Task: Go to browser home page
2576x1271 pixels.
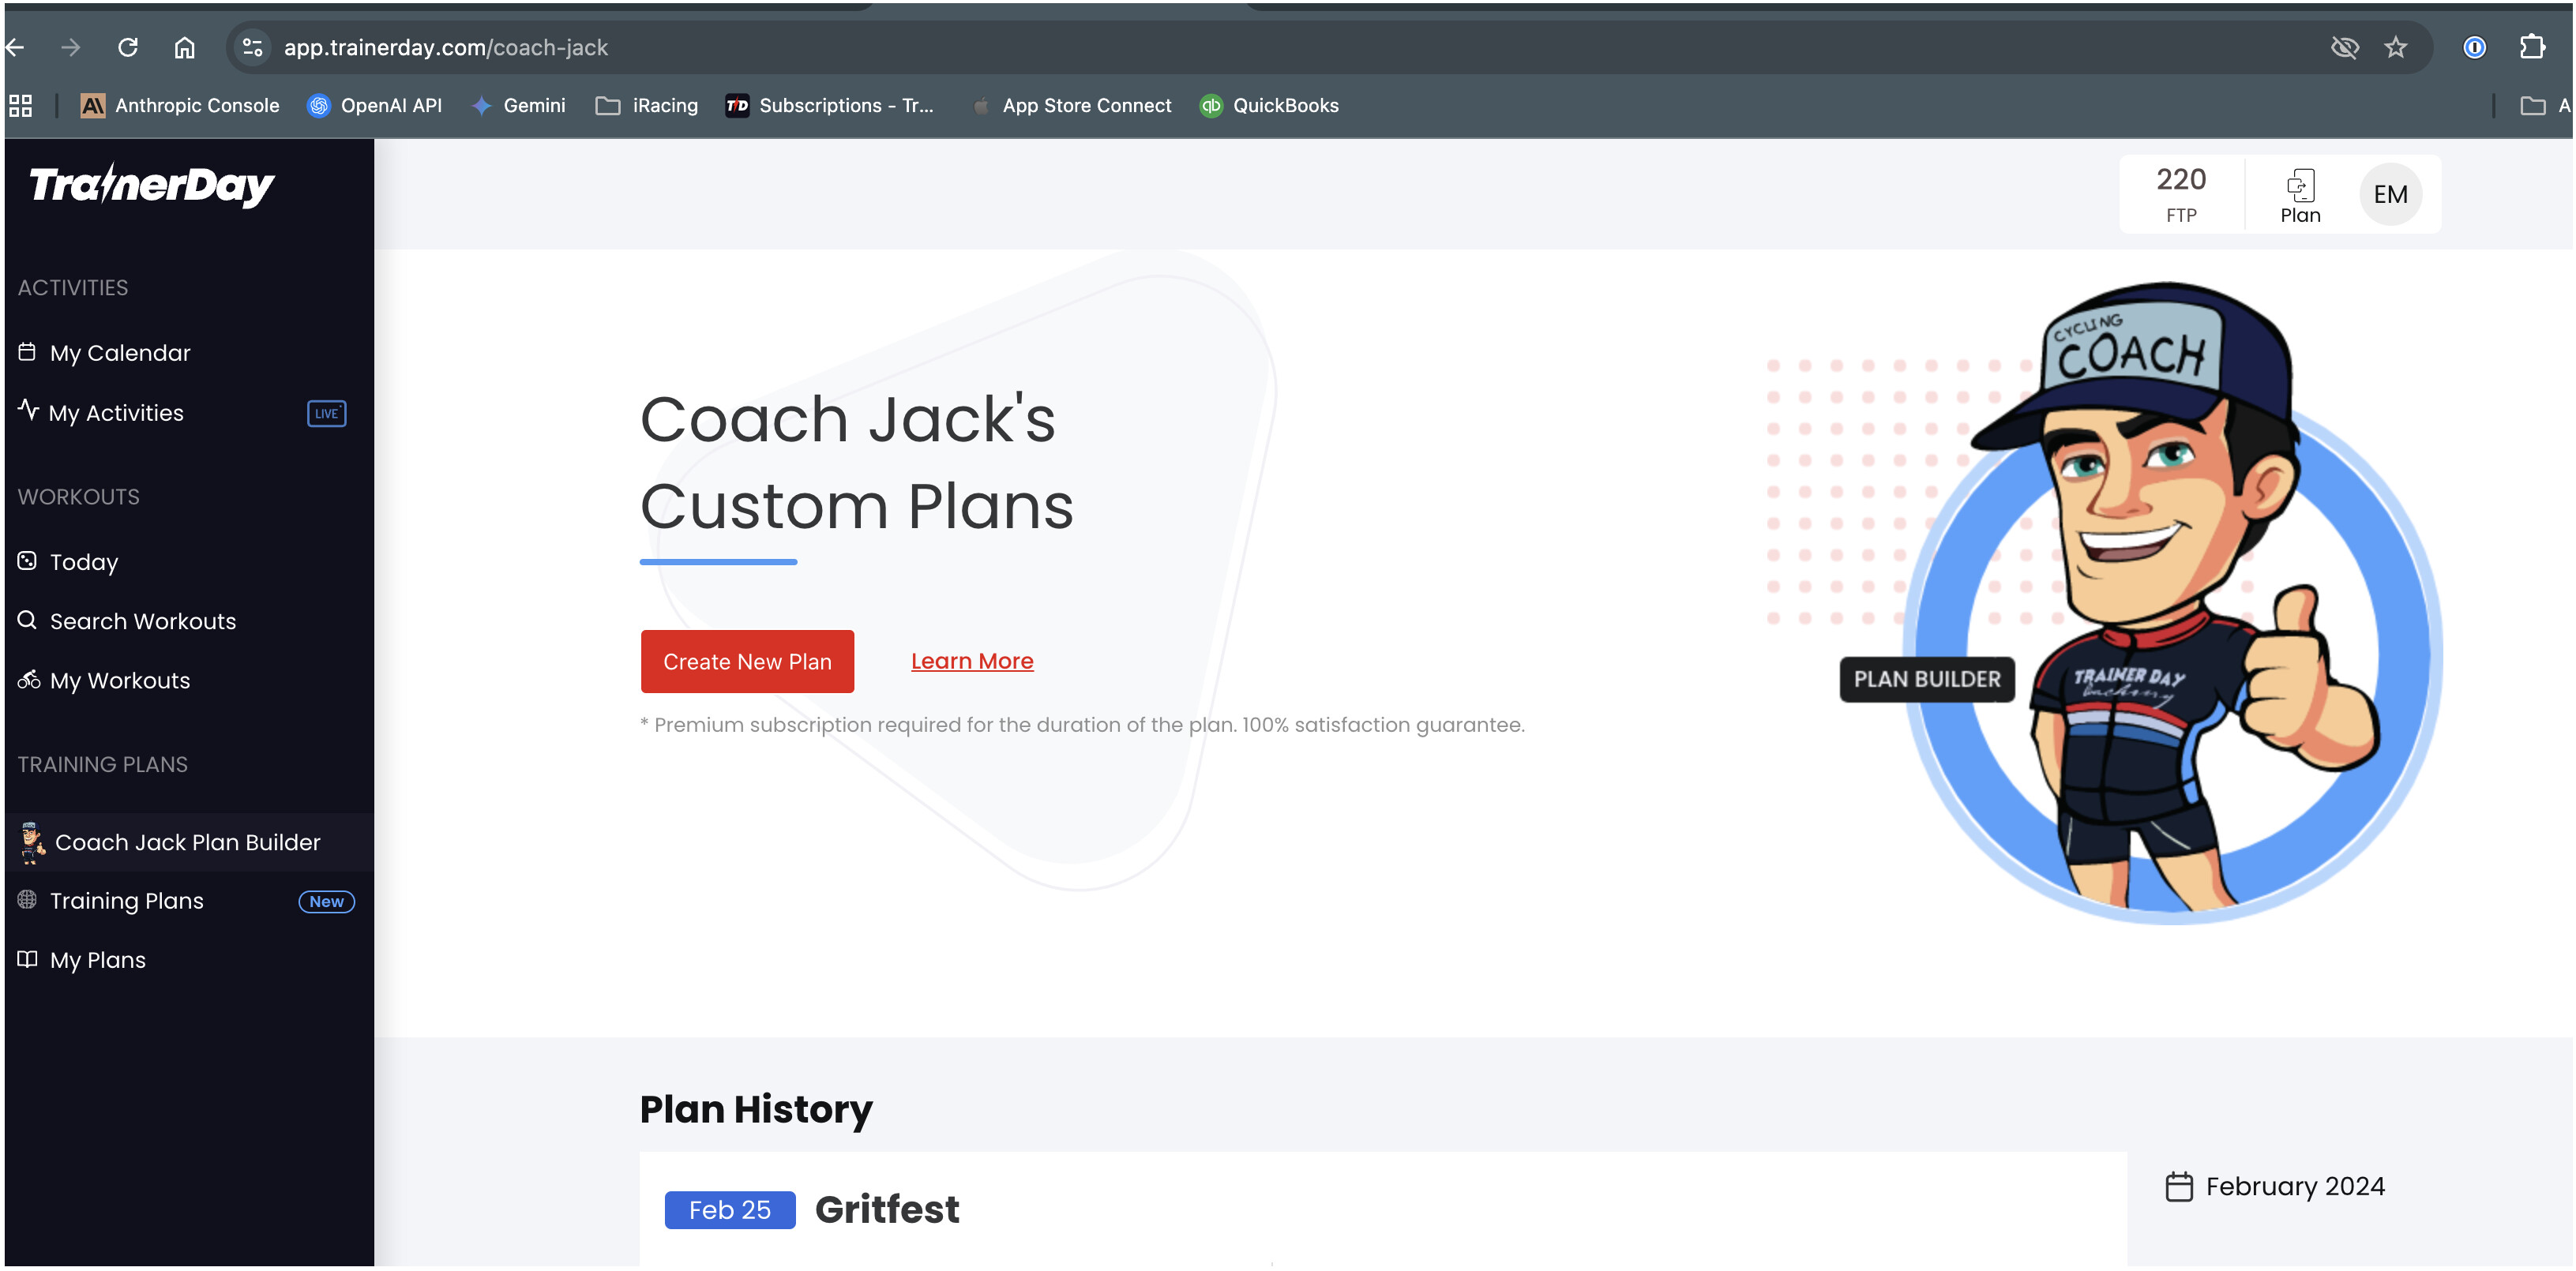Action: pyautogui.click(x=185, y=47)
